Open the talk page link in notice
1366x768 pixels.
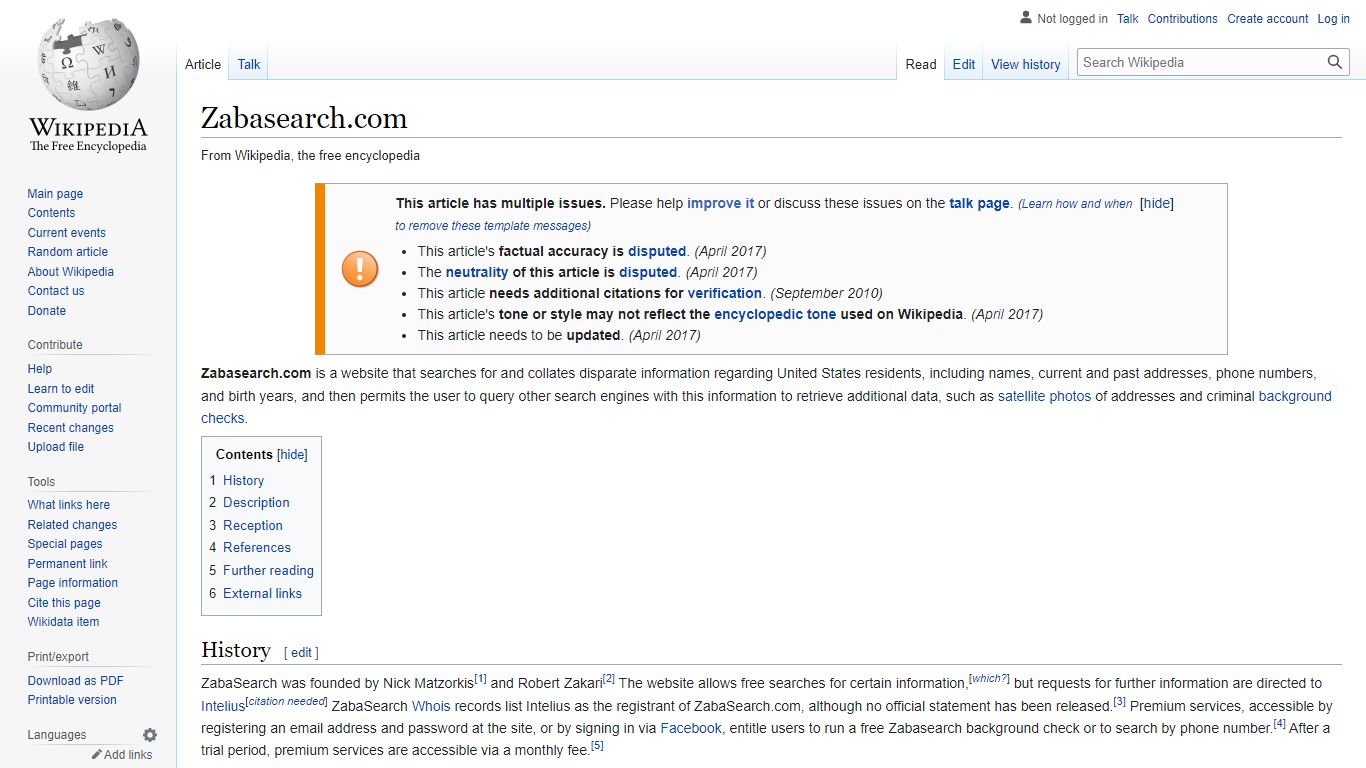point(980,203)
